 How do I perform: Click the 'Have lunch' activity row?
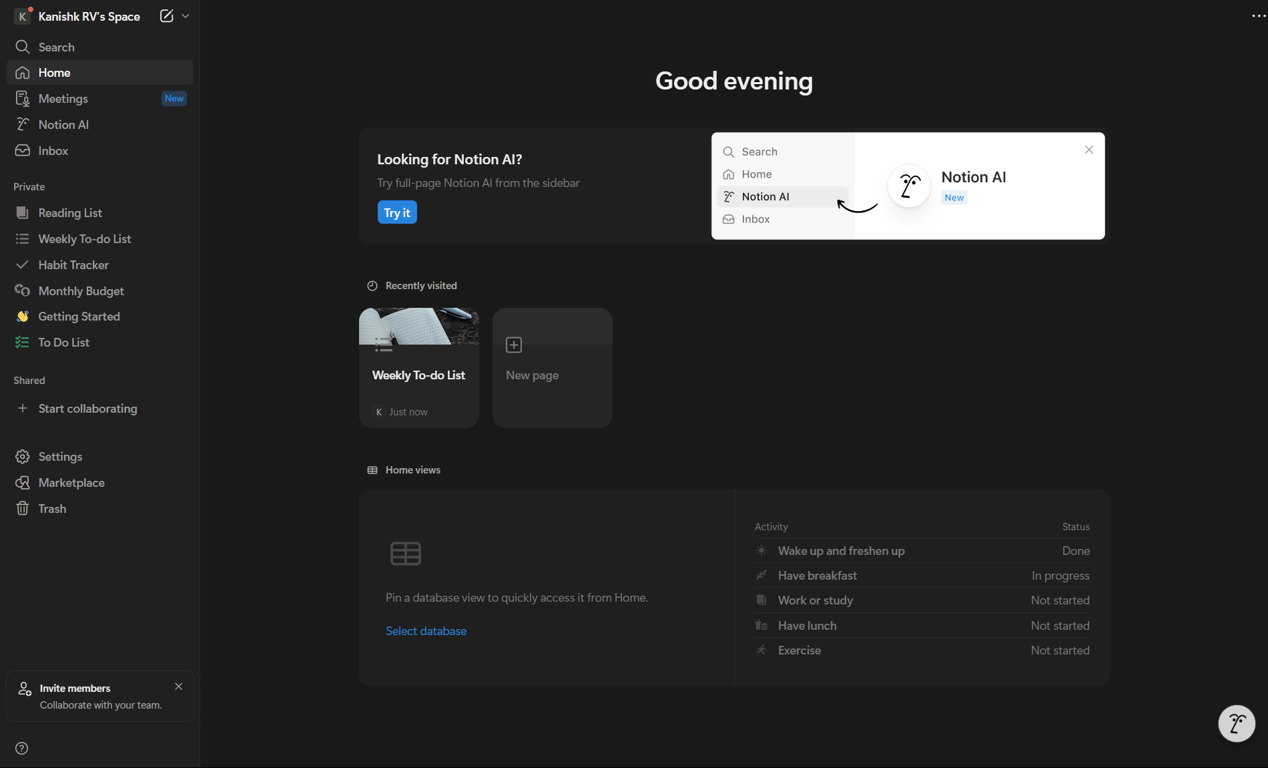pos(922,626)
